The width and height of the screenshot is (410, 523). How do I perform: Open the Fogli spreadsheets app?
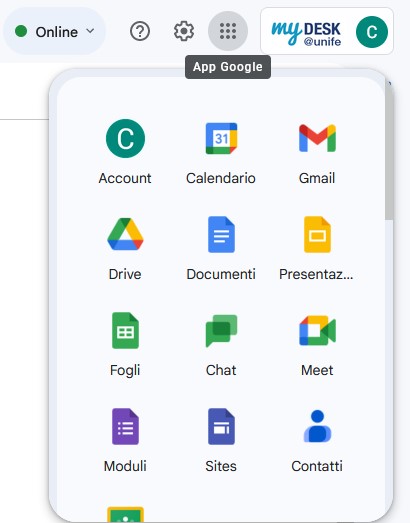[x=125, y=330]
